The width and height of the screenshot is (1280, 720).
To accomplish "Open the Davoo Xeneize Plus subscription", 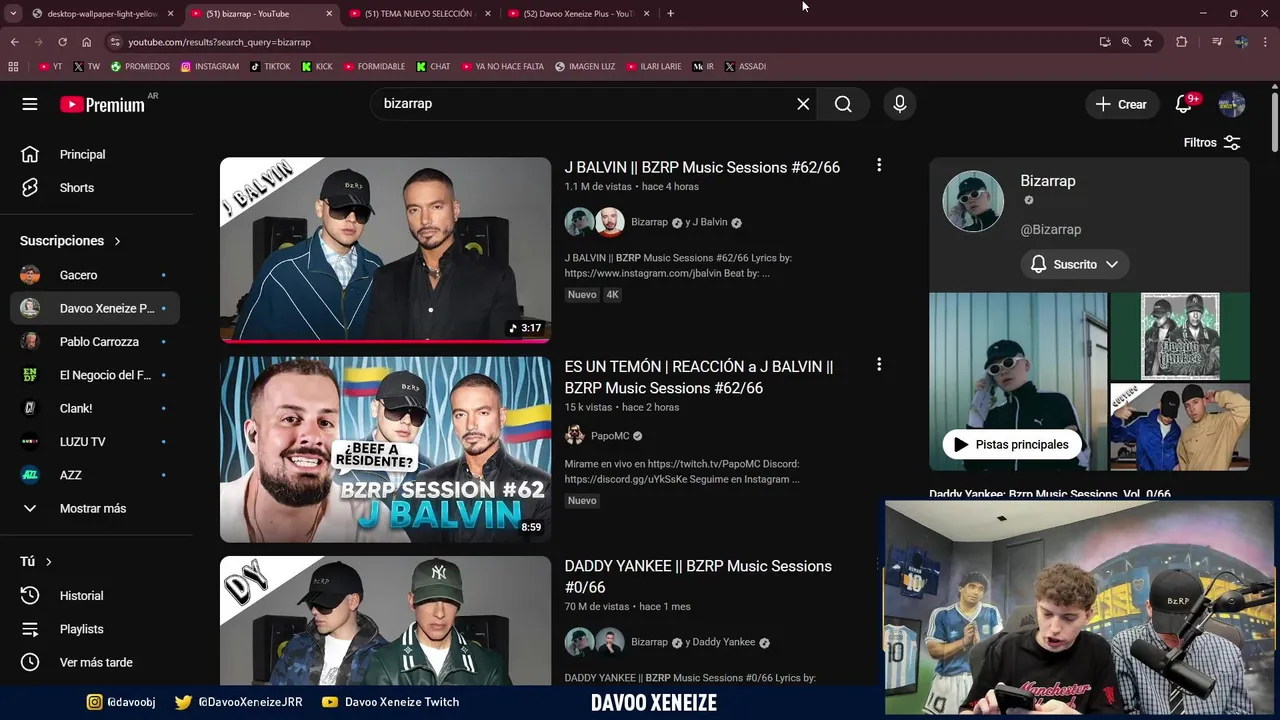I will pos(95,308).
